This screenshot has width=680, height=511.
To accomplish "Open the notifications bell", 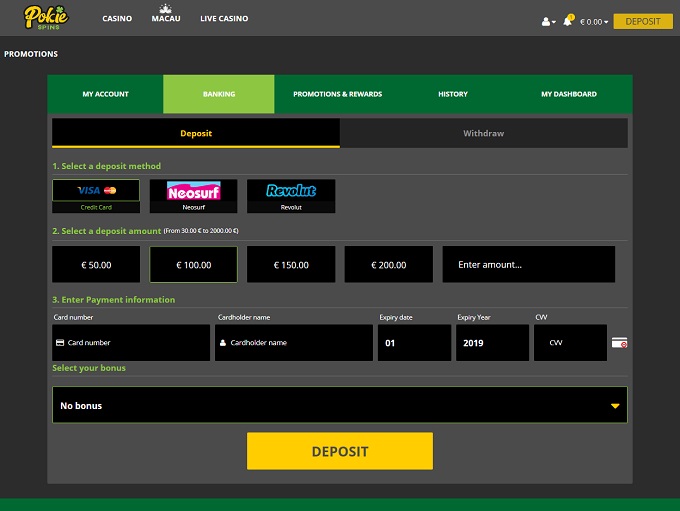I will coord(568,20).
